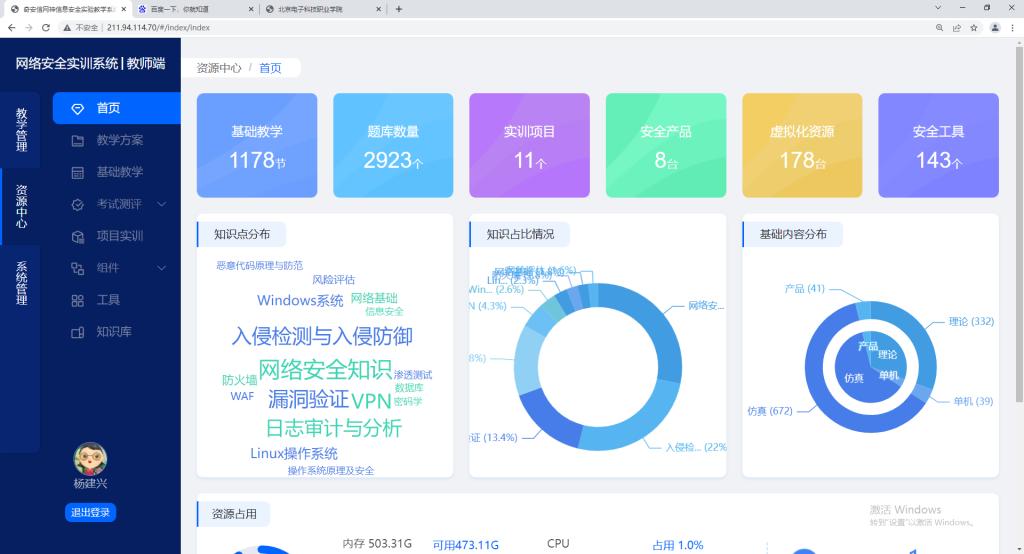The image size is (1024, 554).
Task: Click the page vertical scrollbar
Action: 1019,222
